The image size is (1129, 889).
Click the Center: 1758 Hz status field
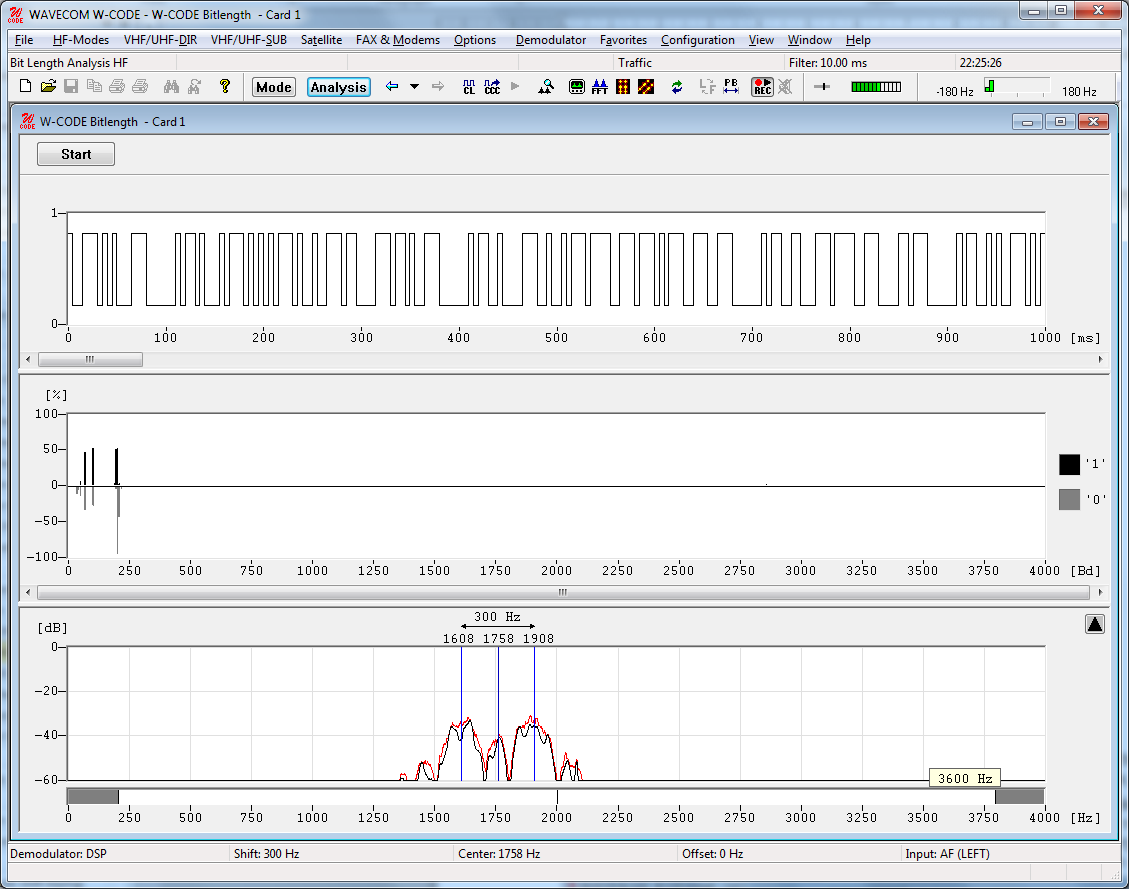pyautogui.click(x=564, y=854)
